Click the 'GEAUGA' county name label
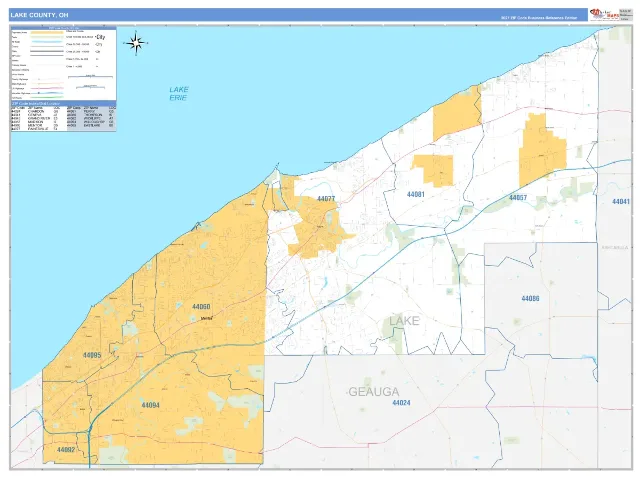The width and height of the screenshot is (640, 480). click(x=373, y=392)
